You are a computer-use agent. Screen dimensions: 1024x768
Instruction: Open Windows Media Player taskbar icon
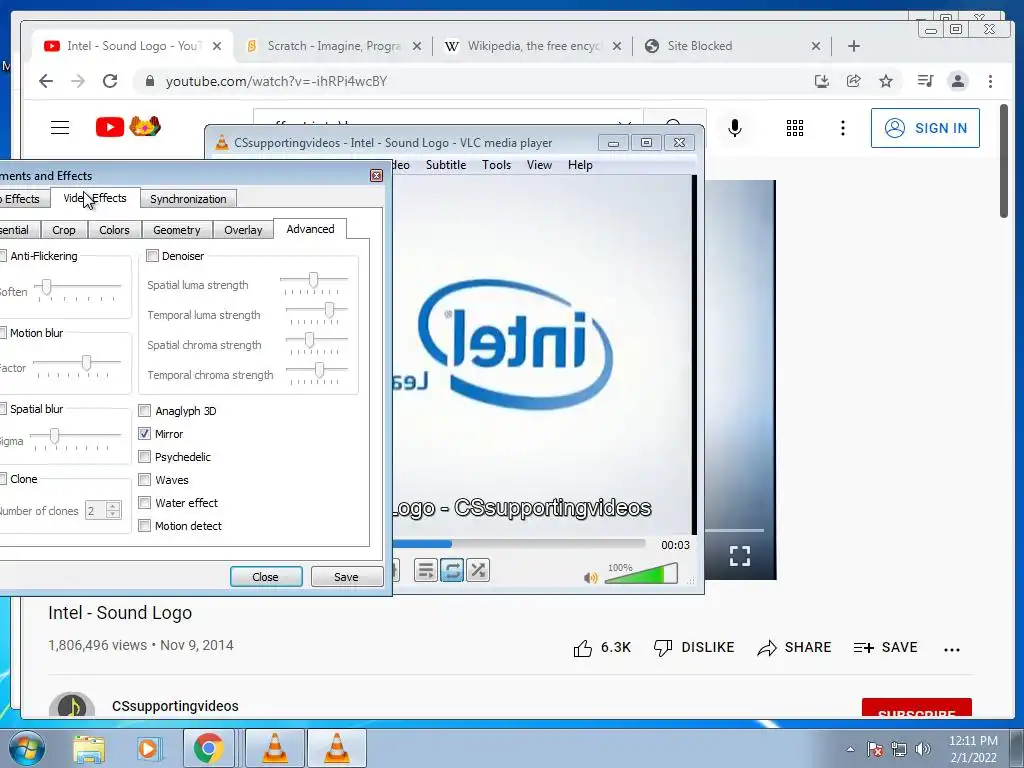(148, 748)
